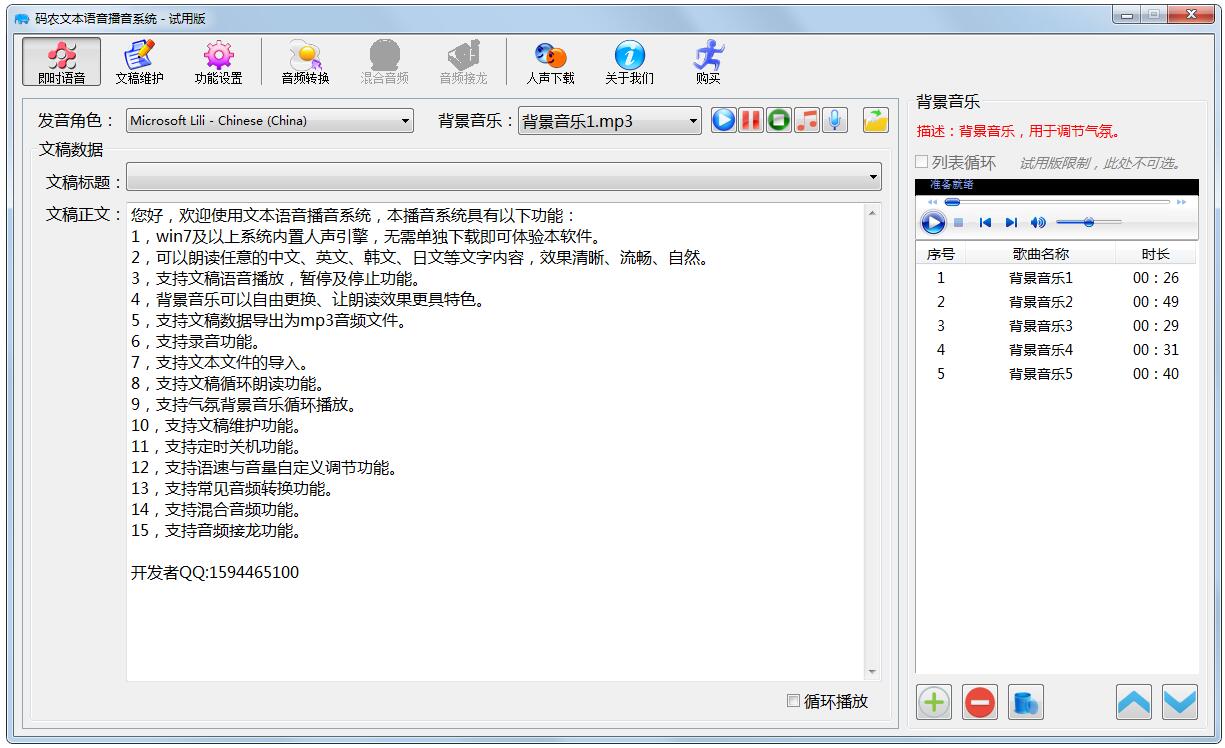Export the script audio via the folder icon
Viewport: 1225px width, 748px height.
[x=874, y=120]
